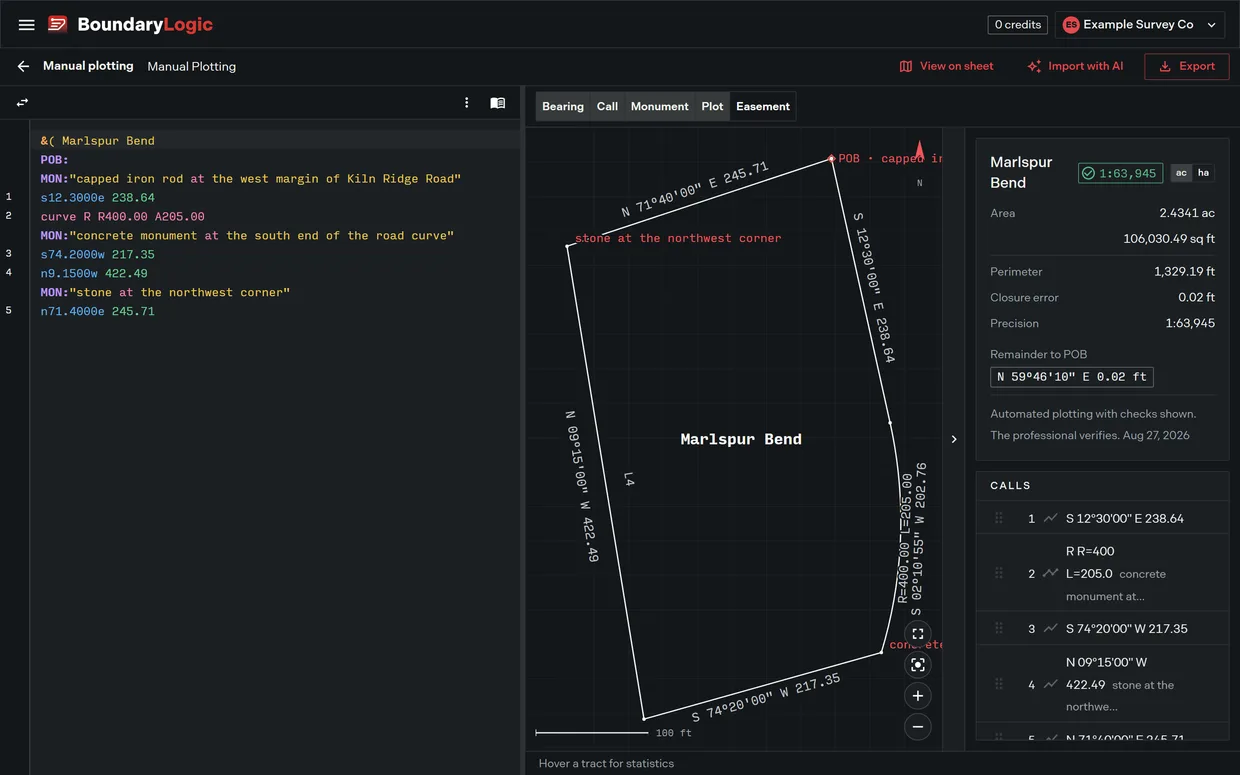Click the Example Survey Co avatar
The image size is (1240, 775).
pos(1071,25)
